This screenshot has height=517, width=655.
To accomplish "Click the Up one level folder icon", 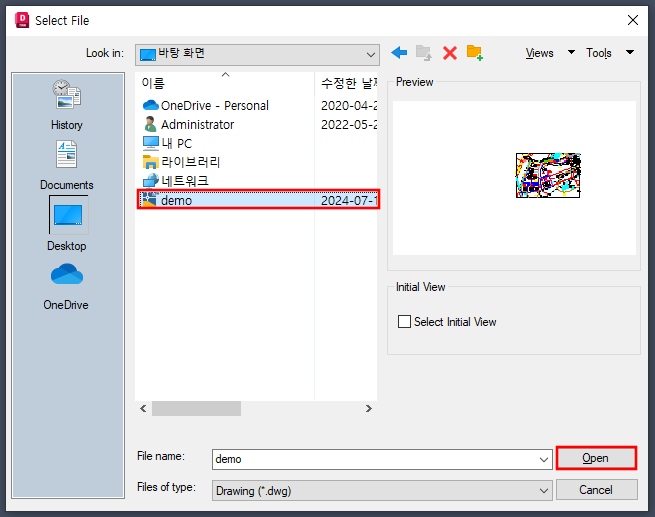I will pos(424,53).
